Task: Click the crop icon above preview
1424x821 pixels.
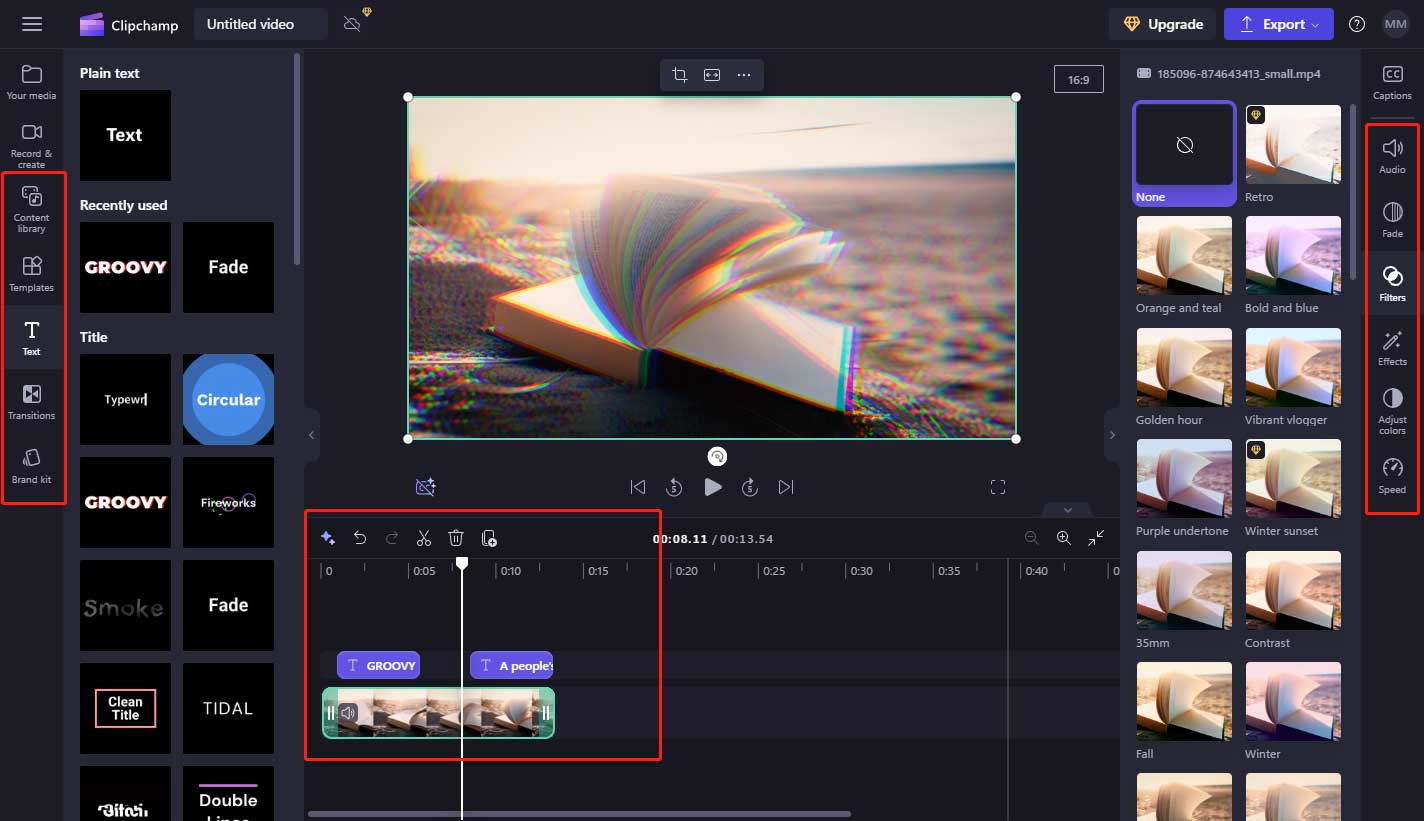Action: point(680,75)
